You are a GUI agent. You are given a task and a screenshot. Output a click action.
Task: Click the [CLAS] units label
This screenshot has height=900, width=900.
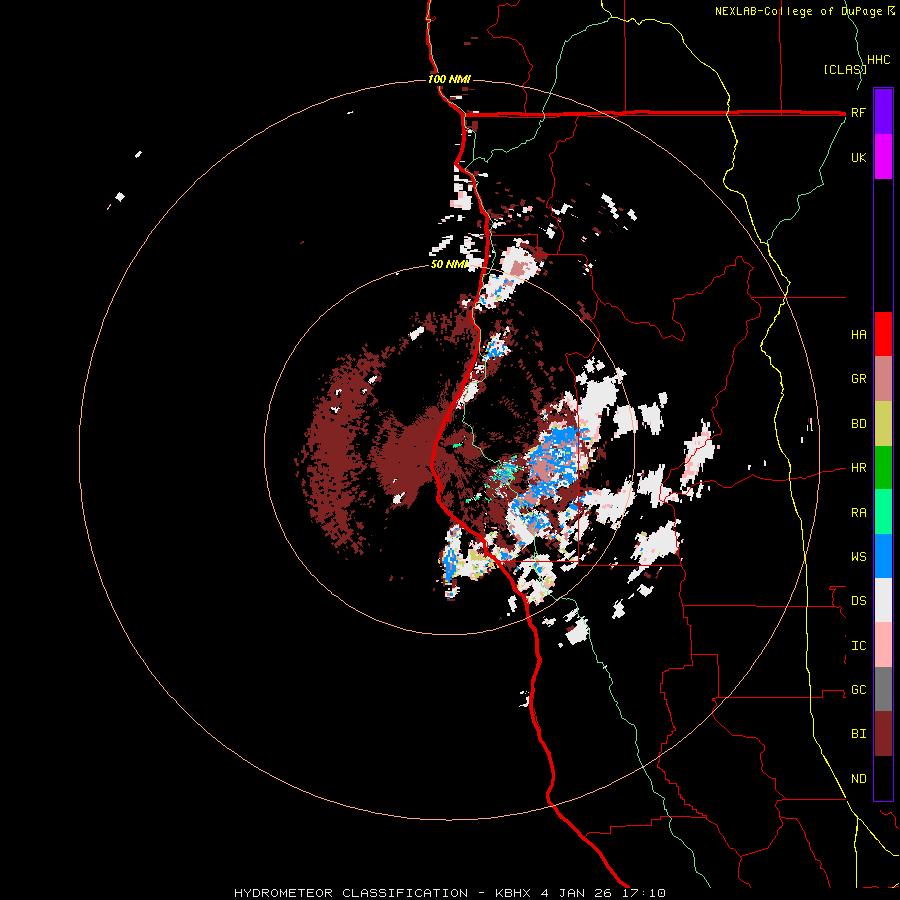point(844,70)
